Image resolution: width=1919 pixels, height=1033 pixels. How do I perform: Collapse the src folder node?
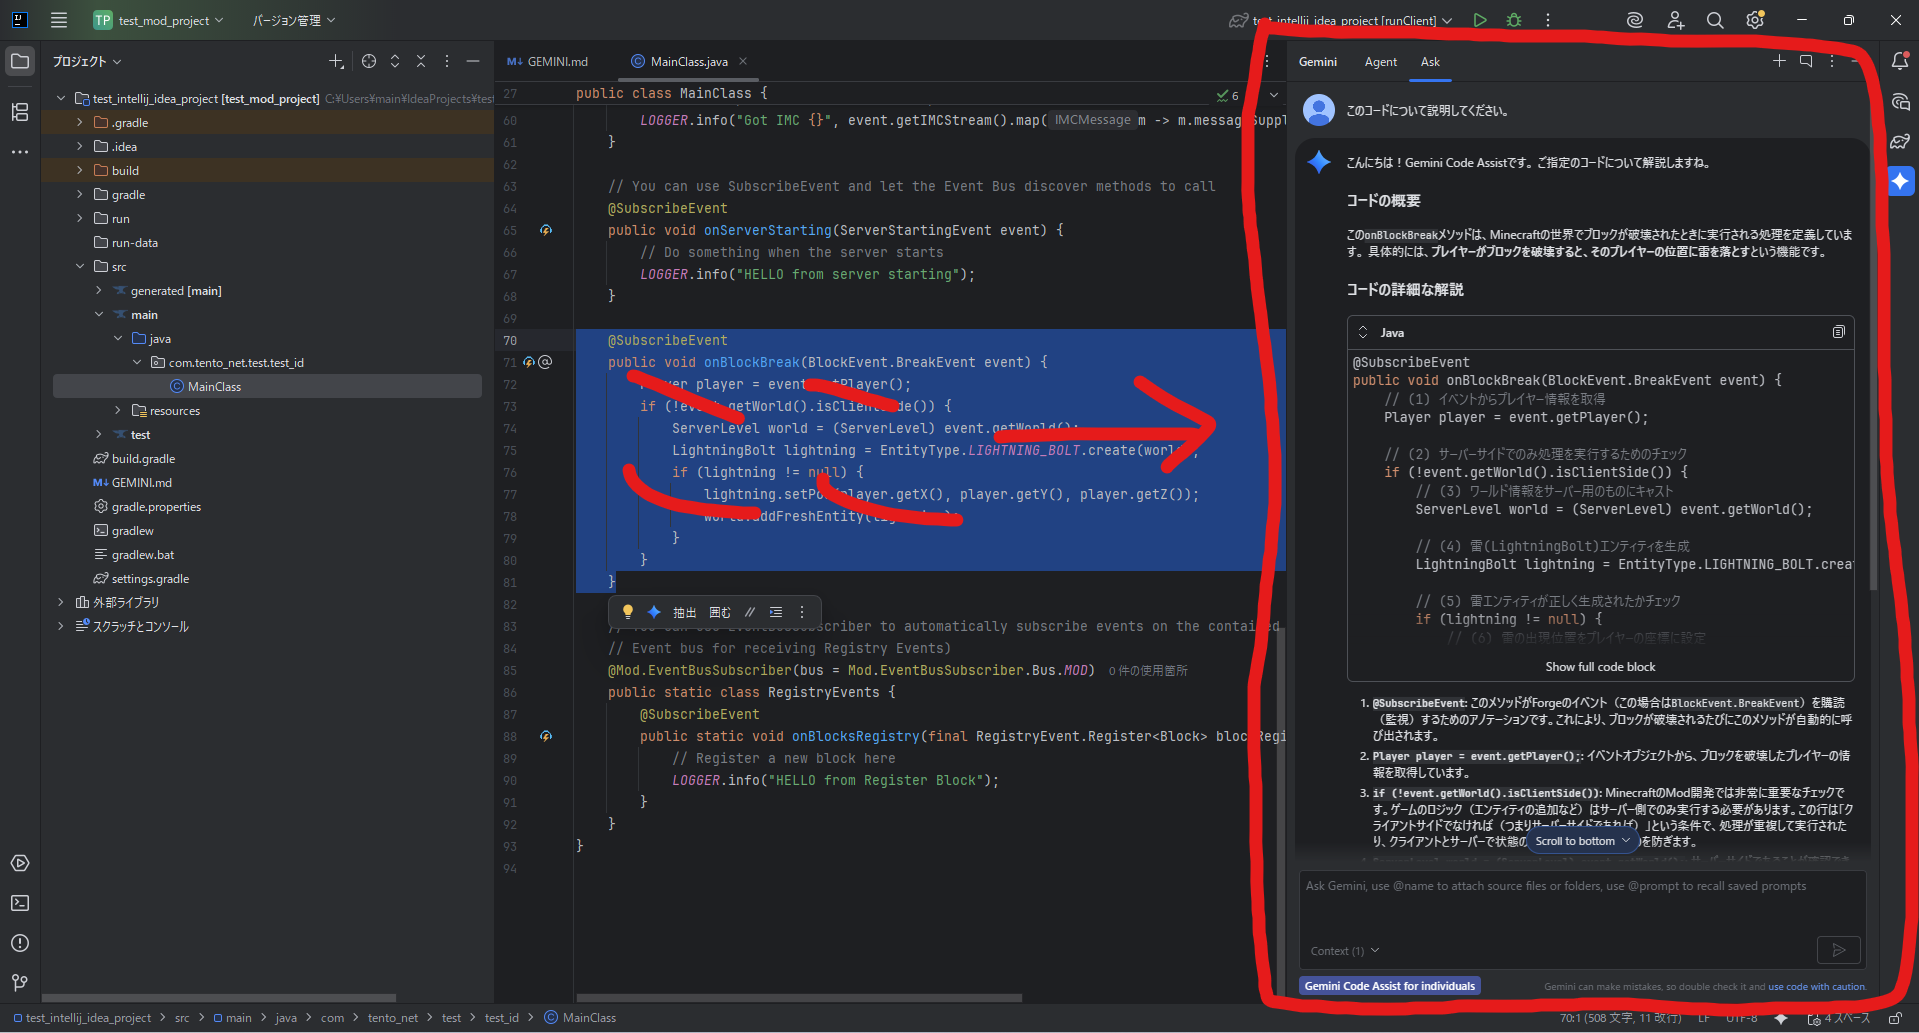coord(80,267)
